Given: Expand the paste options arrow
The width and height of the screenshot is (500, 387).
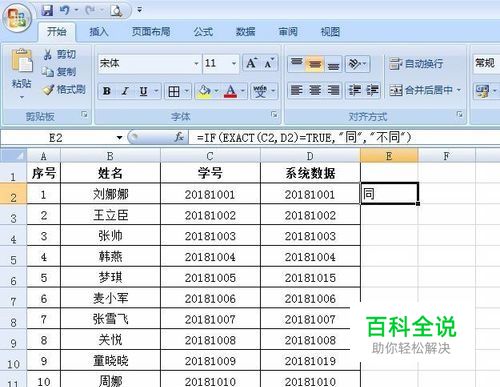Looking at the screenshot, I should pos(22,97).
